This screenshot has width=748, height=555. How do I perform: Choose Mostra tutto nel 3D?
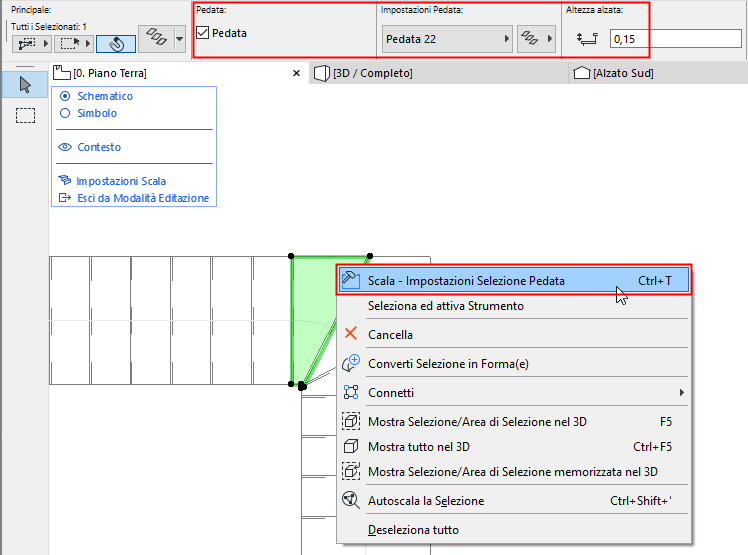coord(514,447)
